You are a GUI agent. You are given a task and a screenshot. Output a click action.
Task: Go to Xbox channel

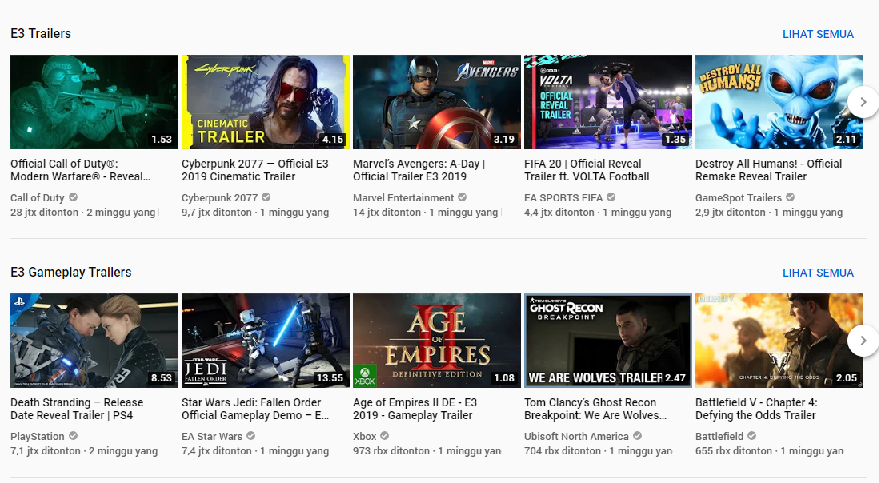click(x=365, y=436)
